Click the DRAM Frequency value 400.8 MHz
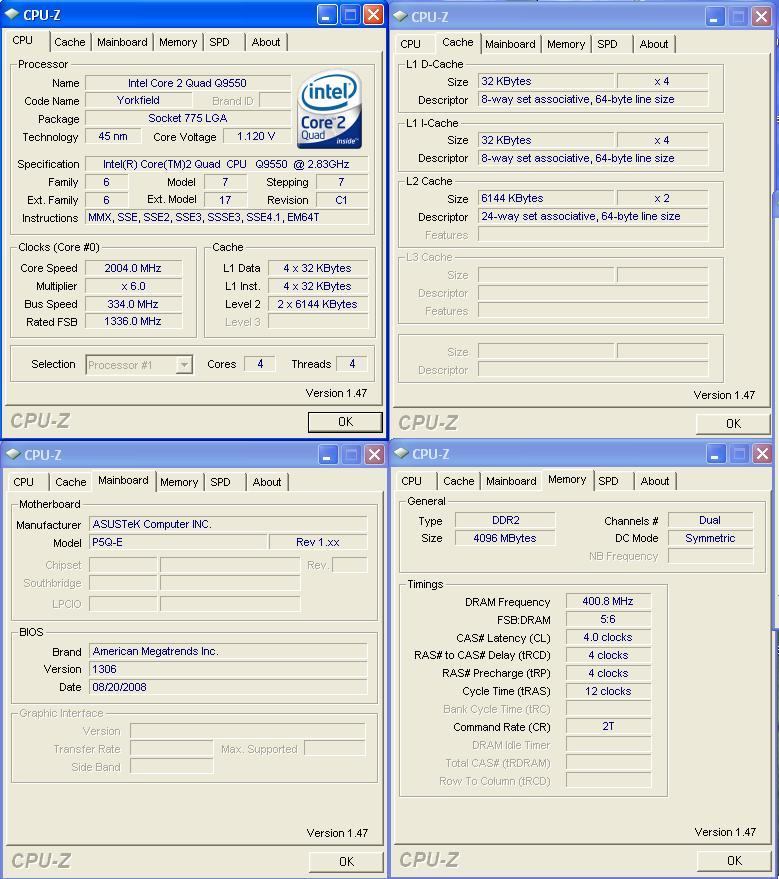The image size is (779, 879). (x=608, y=601)
